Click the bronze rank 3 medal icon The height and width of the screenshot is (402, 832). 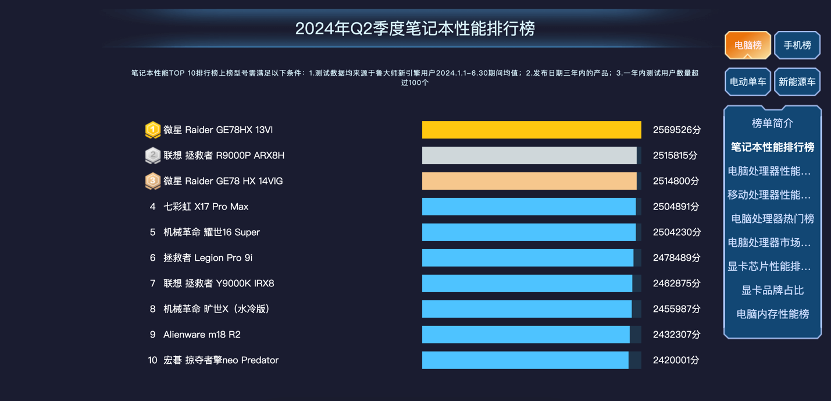point(153,181)
